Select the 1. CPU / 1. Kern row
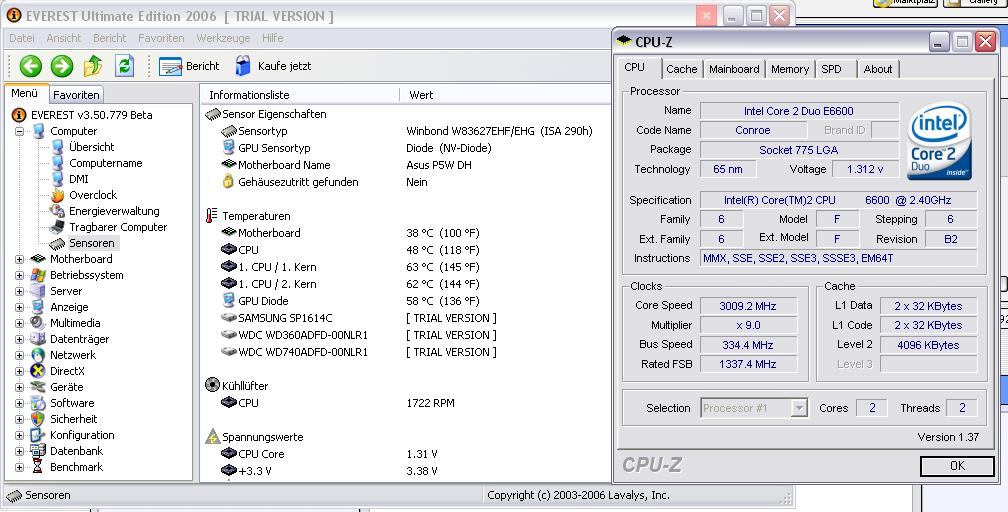Screen dimensions: 1008x512 [405, 267]
